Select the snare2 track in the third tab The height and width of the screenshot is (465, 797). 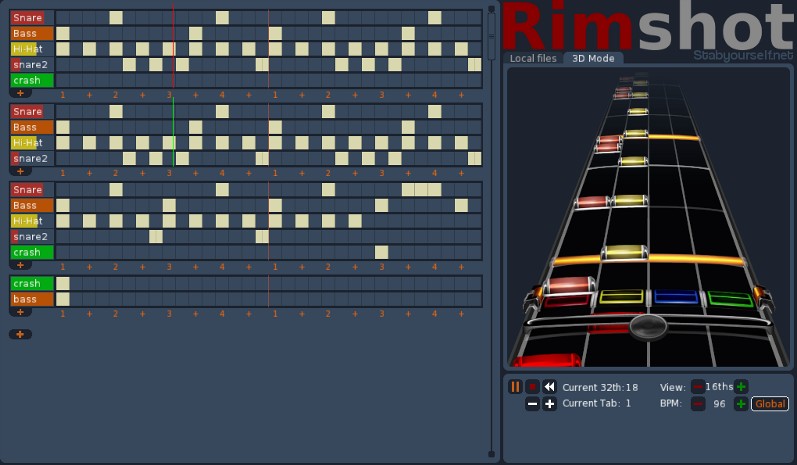coord(32,236)
